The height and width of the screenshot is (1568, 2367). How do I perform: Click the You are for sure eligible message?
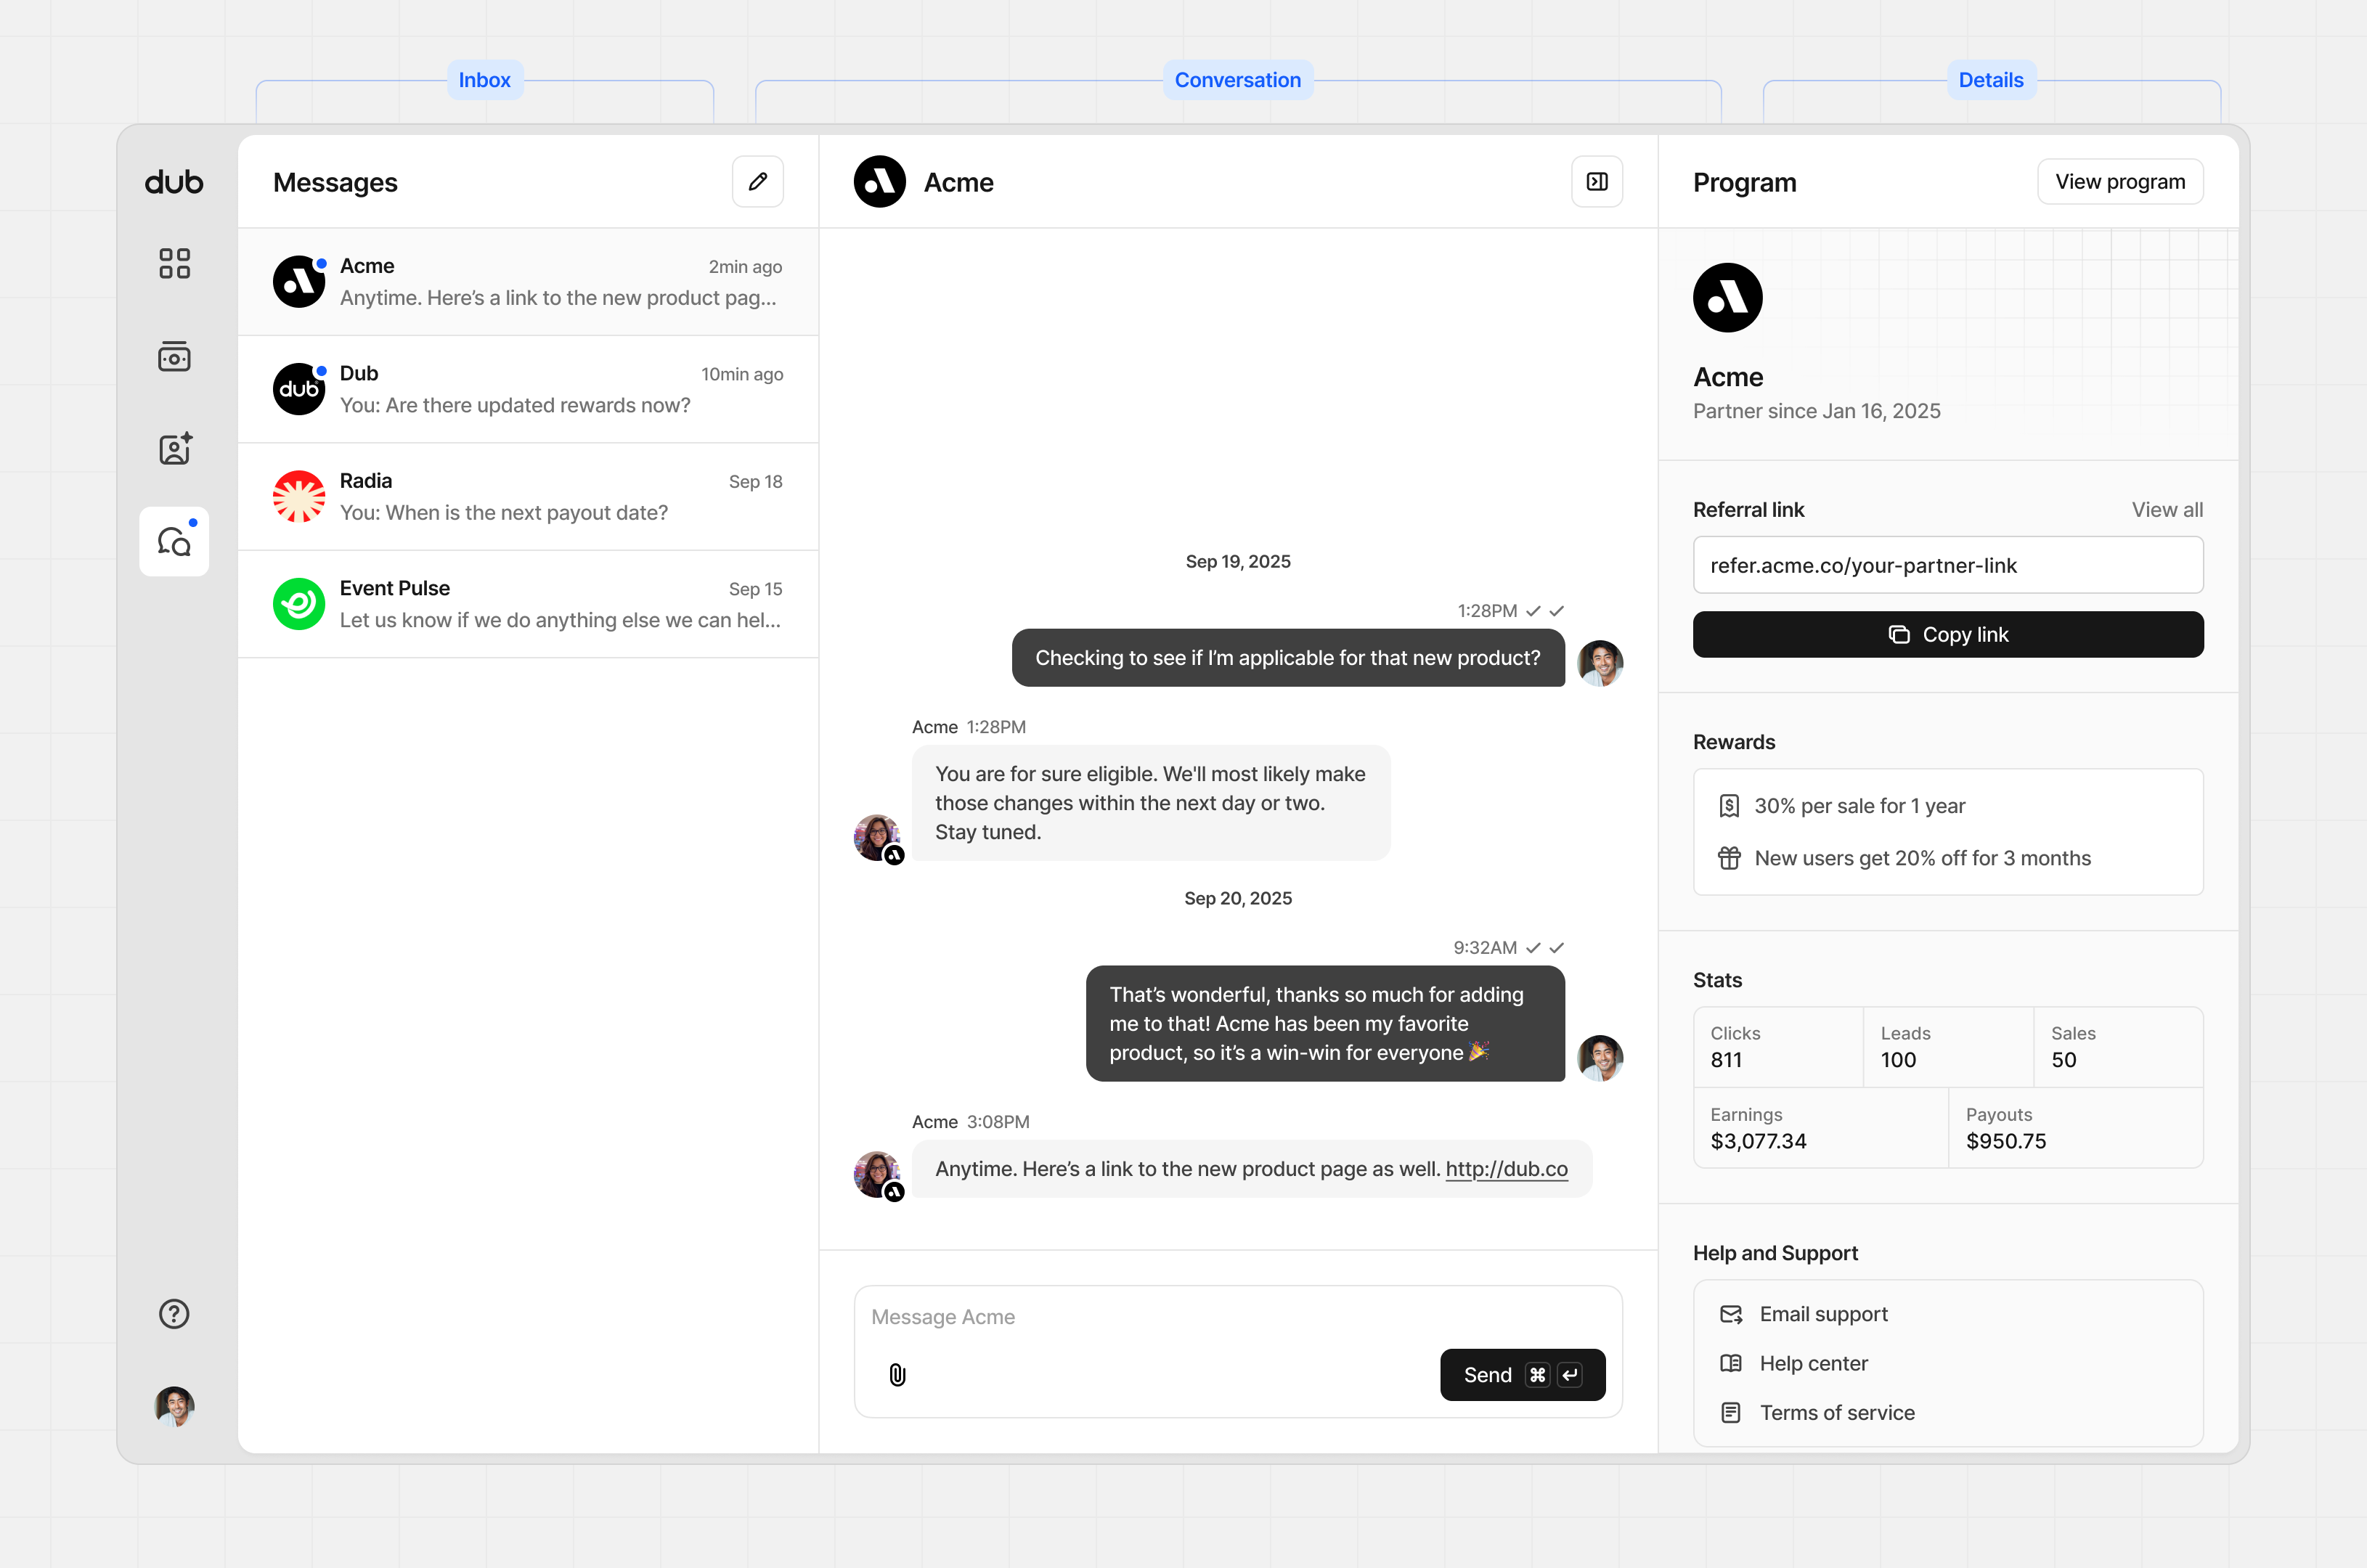coord(1150,803)
